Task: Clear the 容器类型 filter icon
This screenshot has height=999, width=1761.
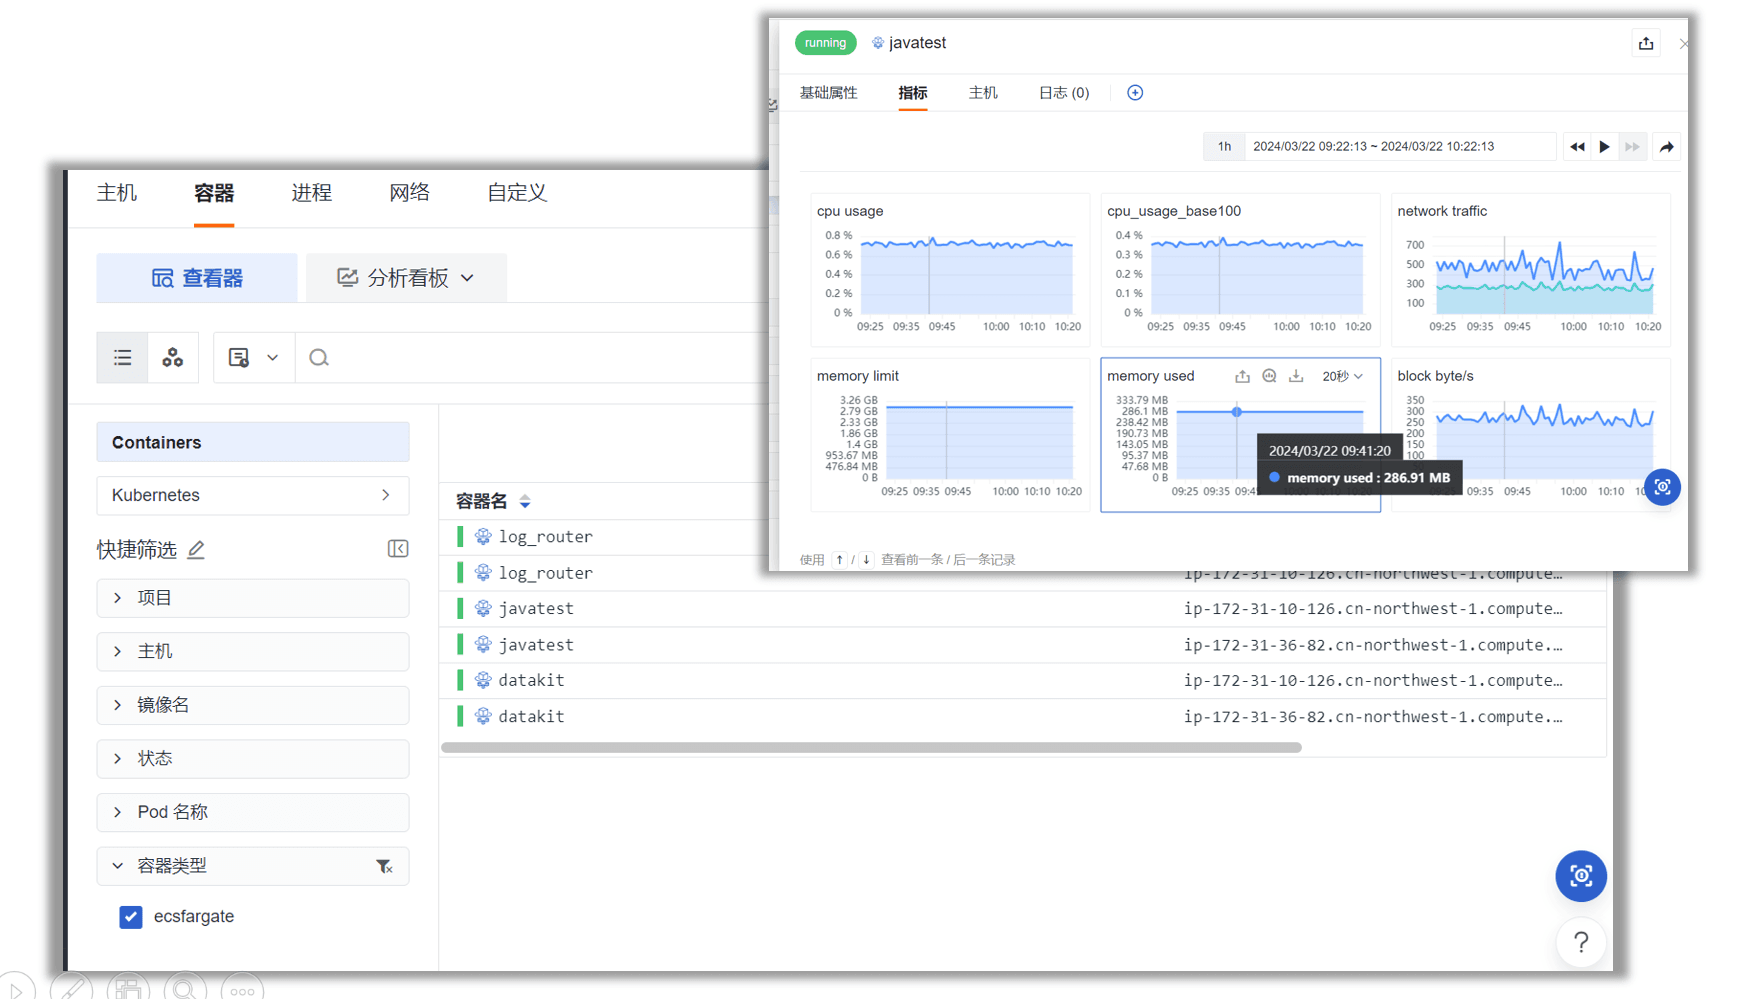Action: pos(384,867)
